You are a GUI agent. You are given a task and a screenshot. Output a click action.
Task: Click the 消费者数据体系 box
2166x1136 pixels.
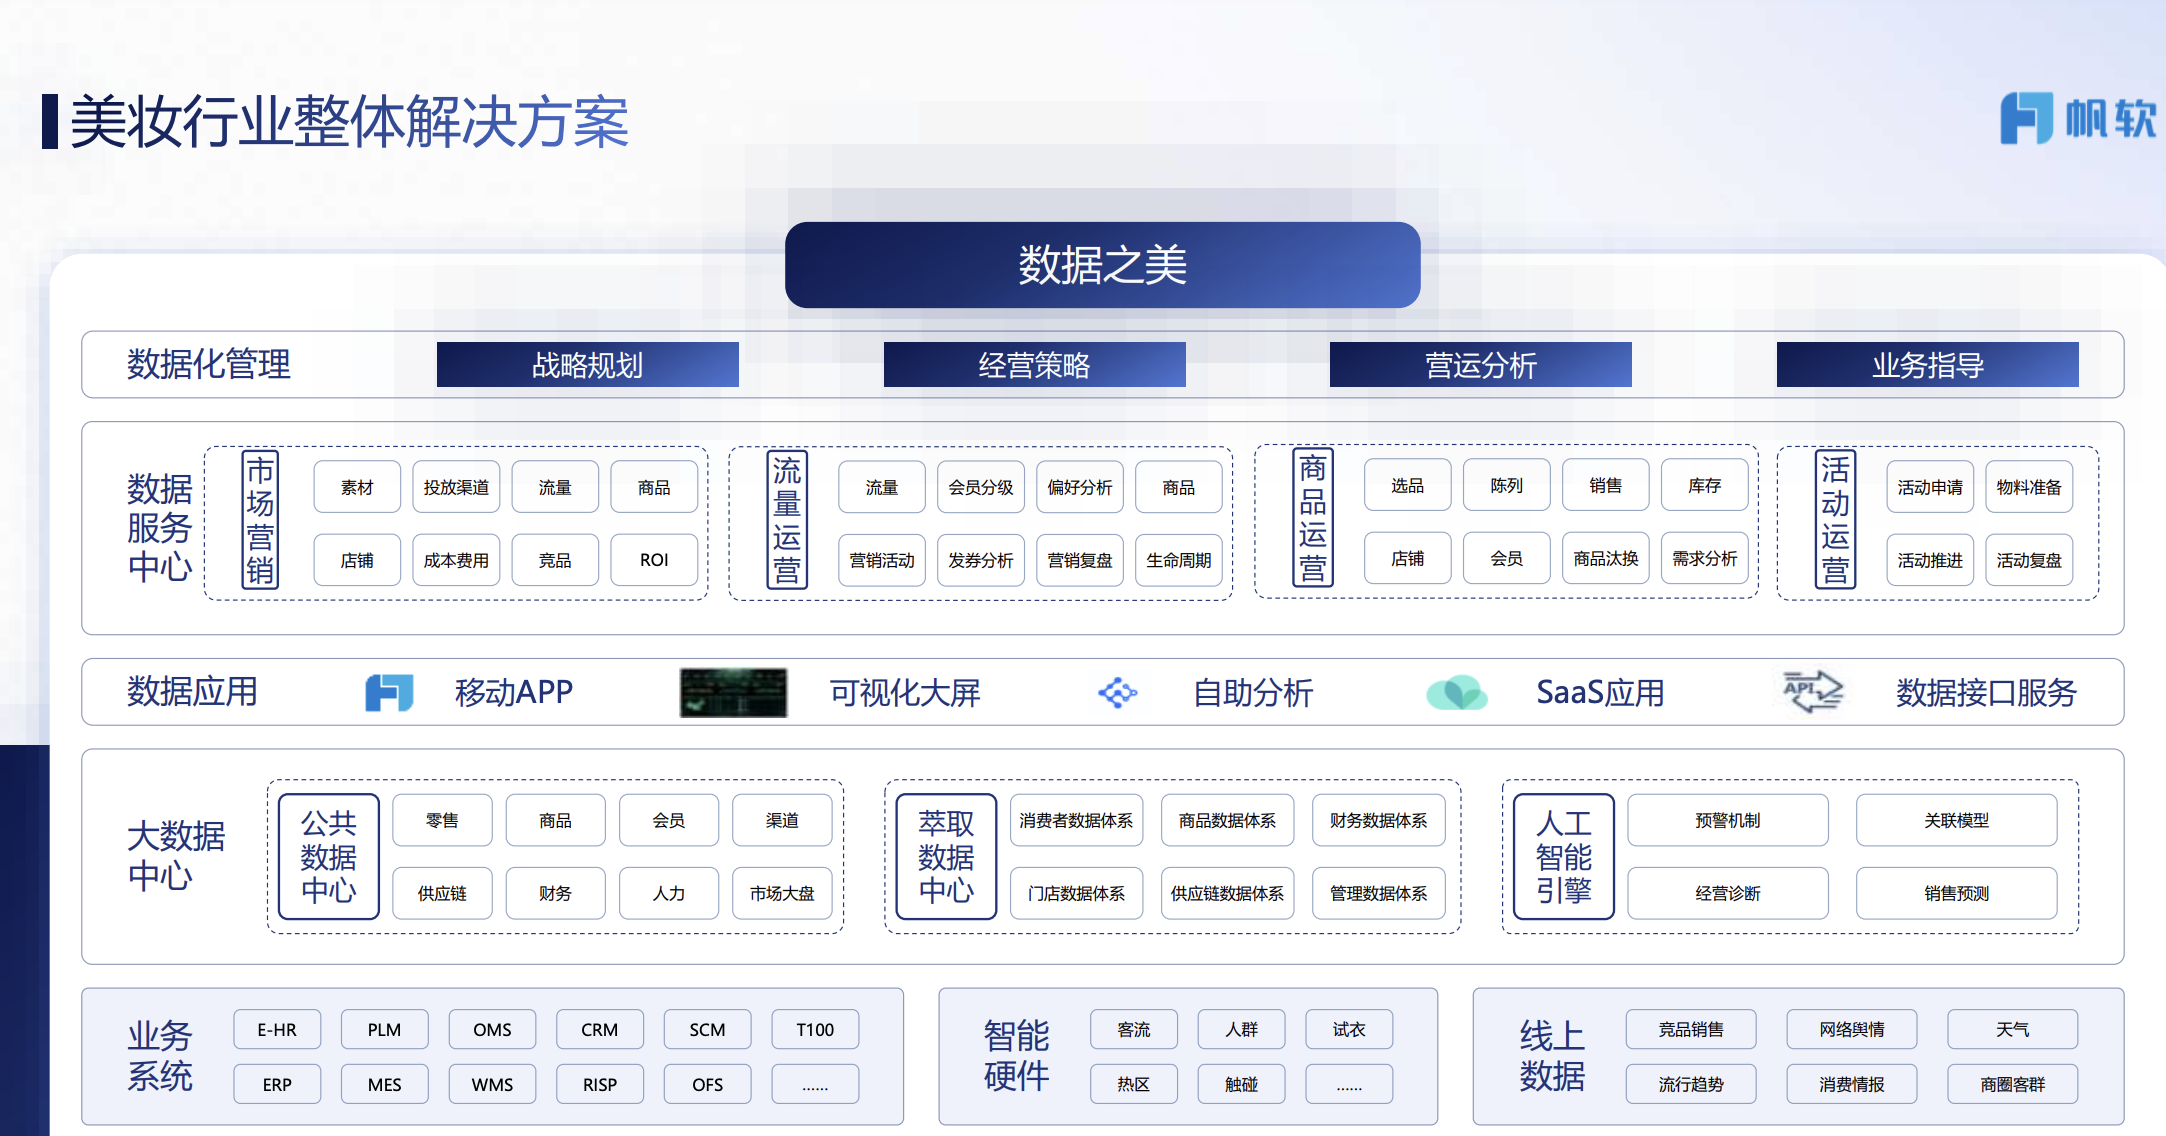[1076, 820]
